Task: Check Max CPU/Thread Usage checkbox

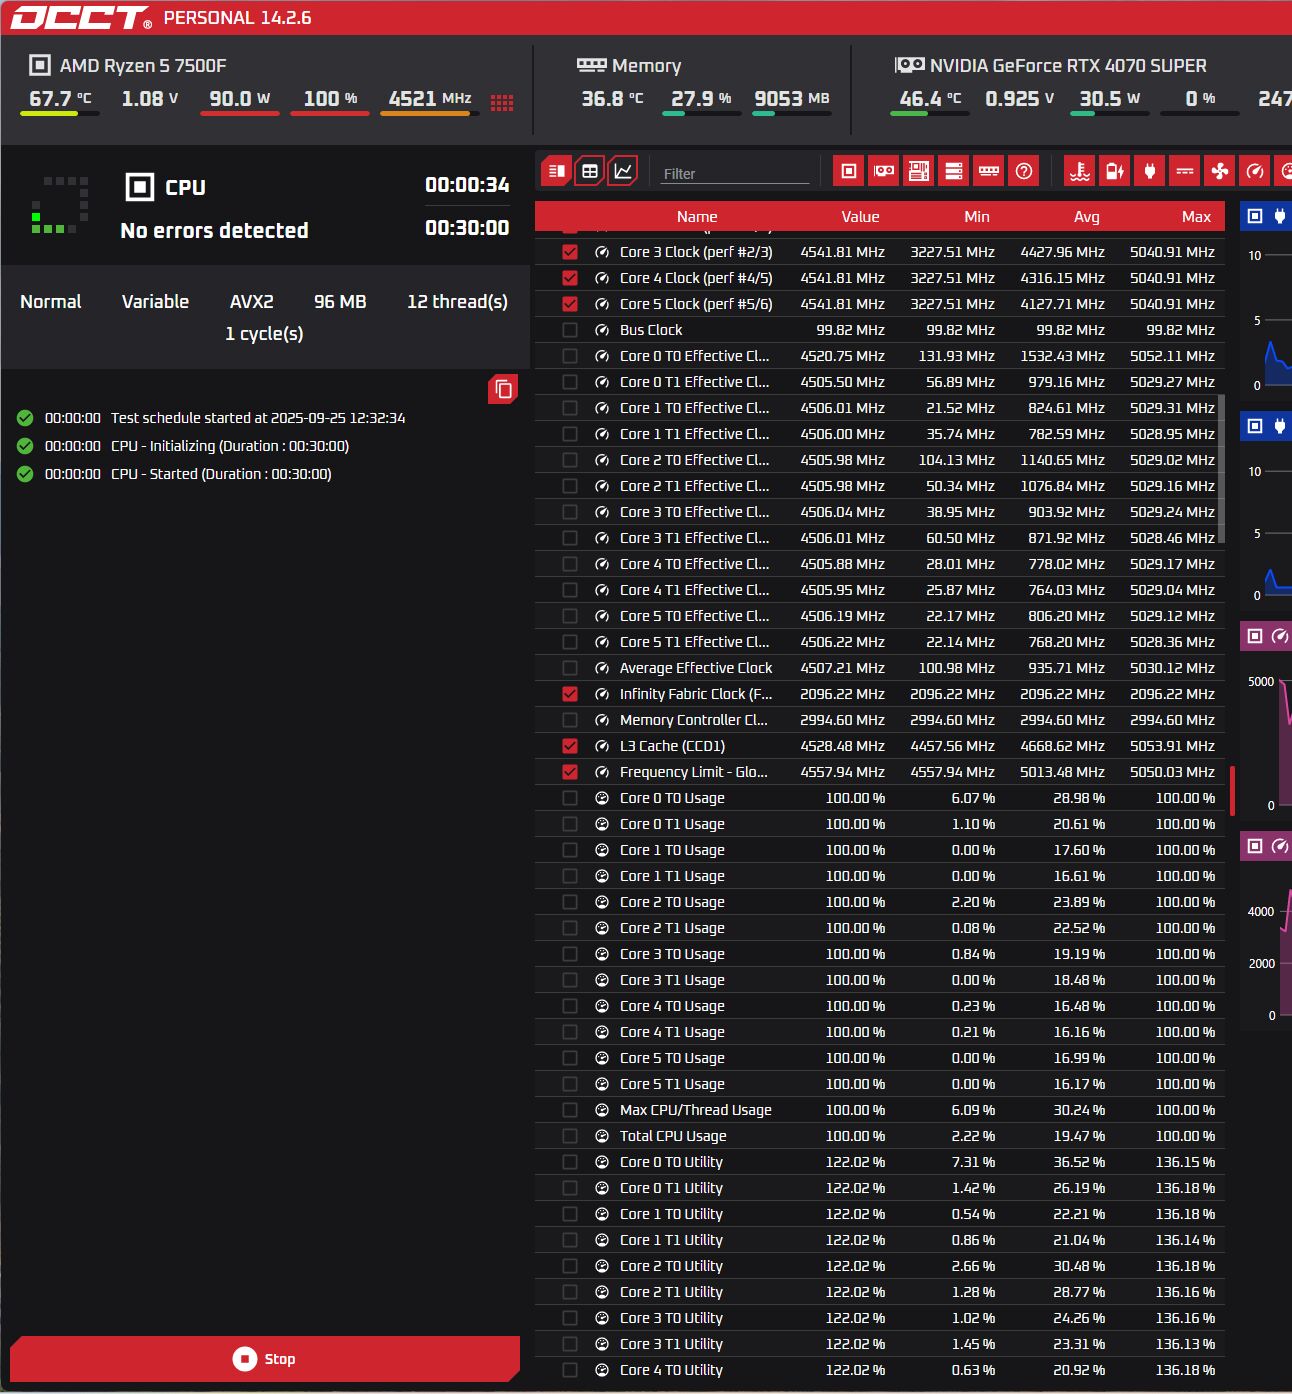Action: pyautogui.click(x=570, y=1110)
